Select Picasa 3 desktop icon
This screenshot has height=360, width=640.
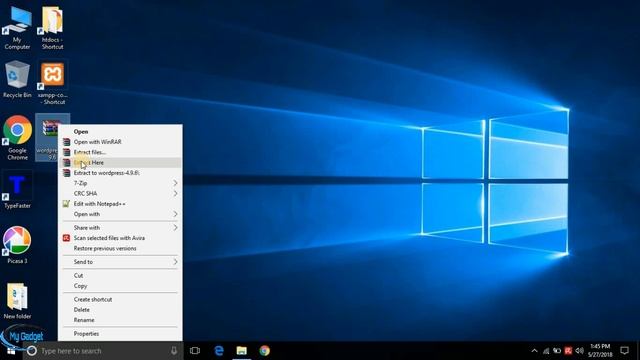[17, 245]
